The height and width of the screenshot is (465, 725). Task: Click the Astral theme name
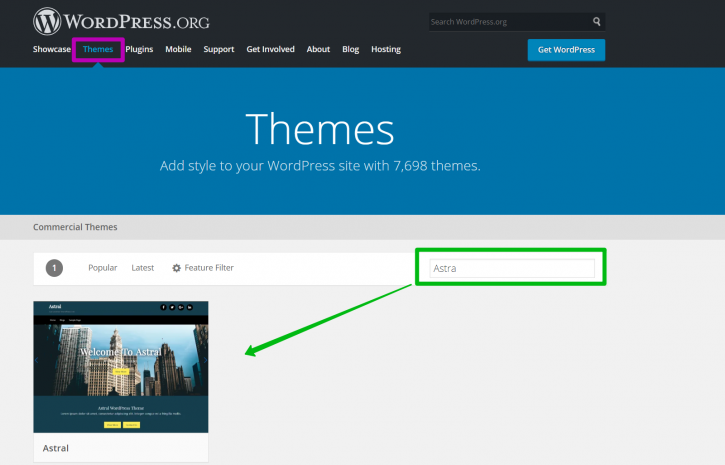pos(55,448)
